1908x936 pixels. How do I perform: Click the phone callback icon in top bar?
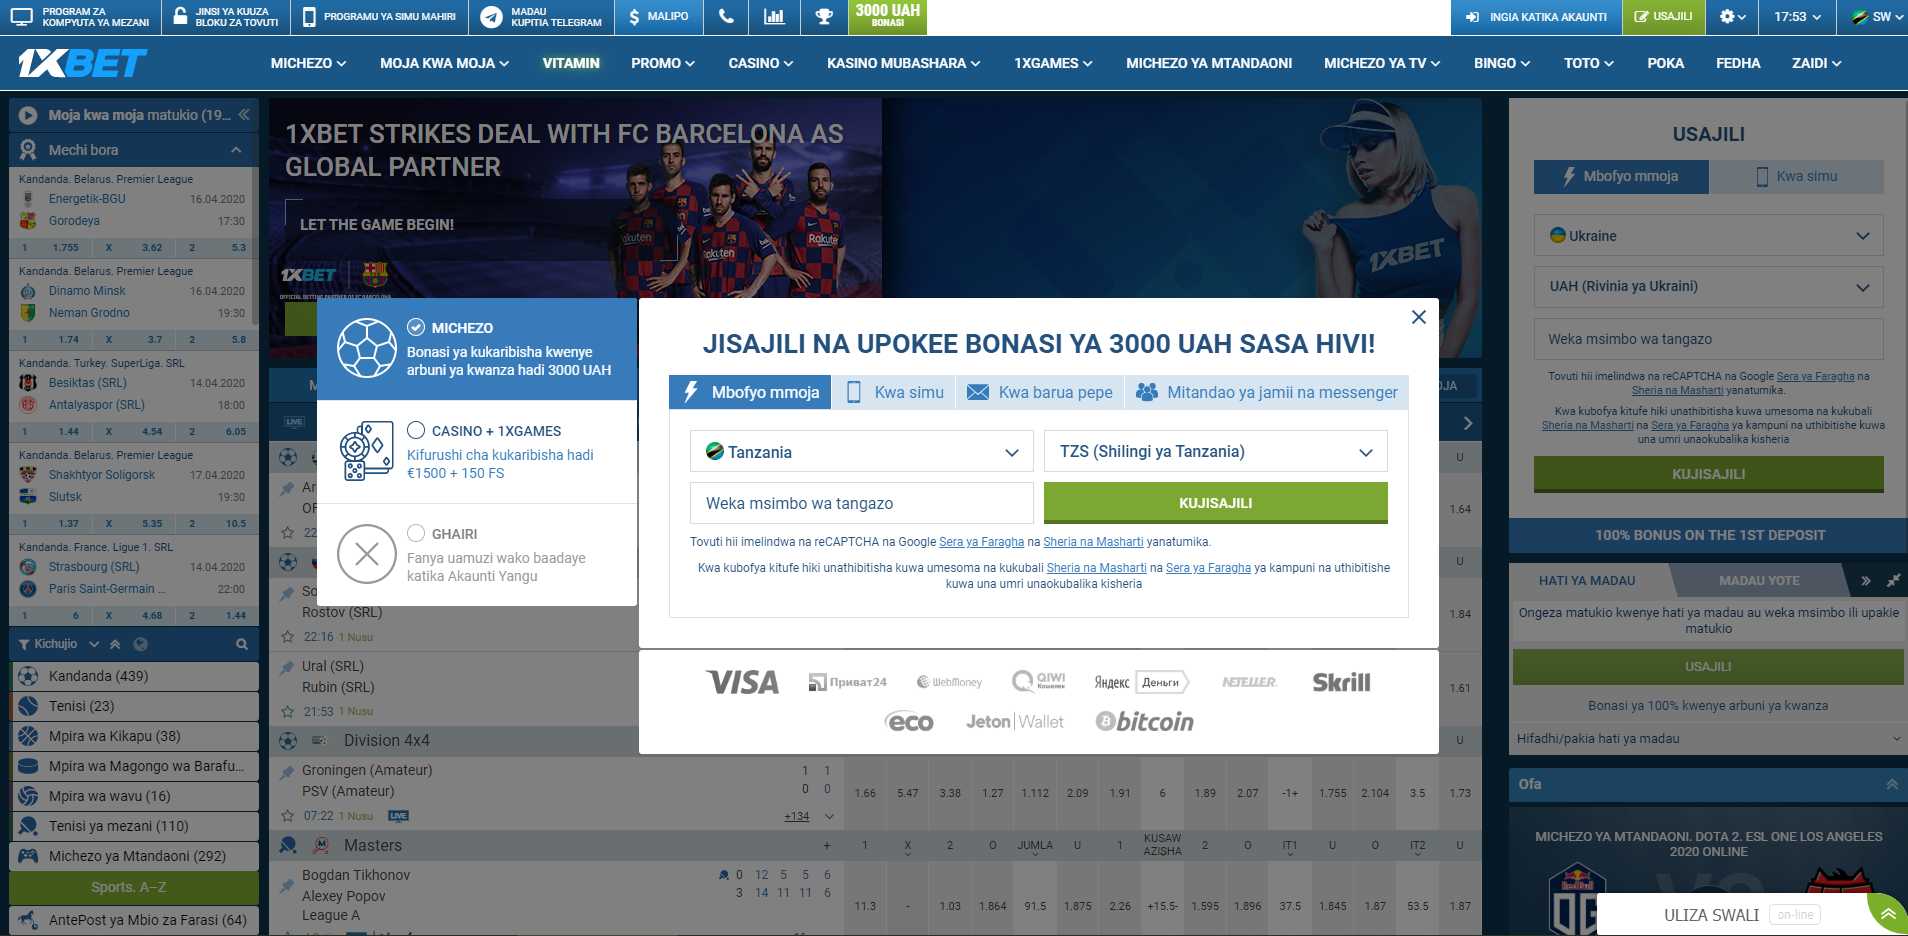tap(726, 17)
